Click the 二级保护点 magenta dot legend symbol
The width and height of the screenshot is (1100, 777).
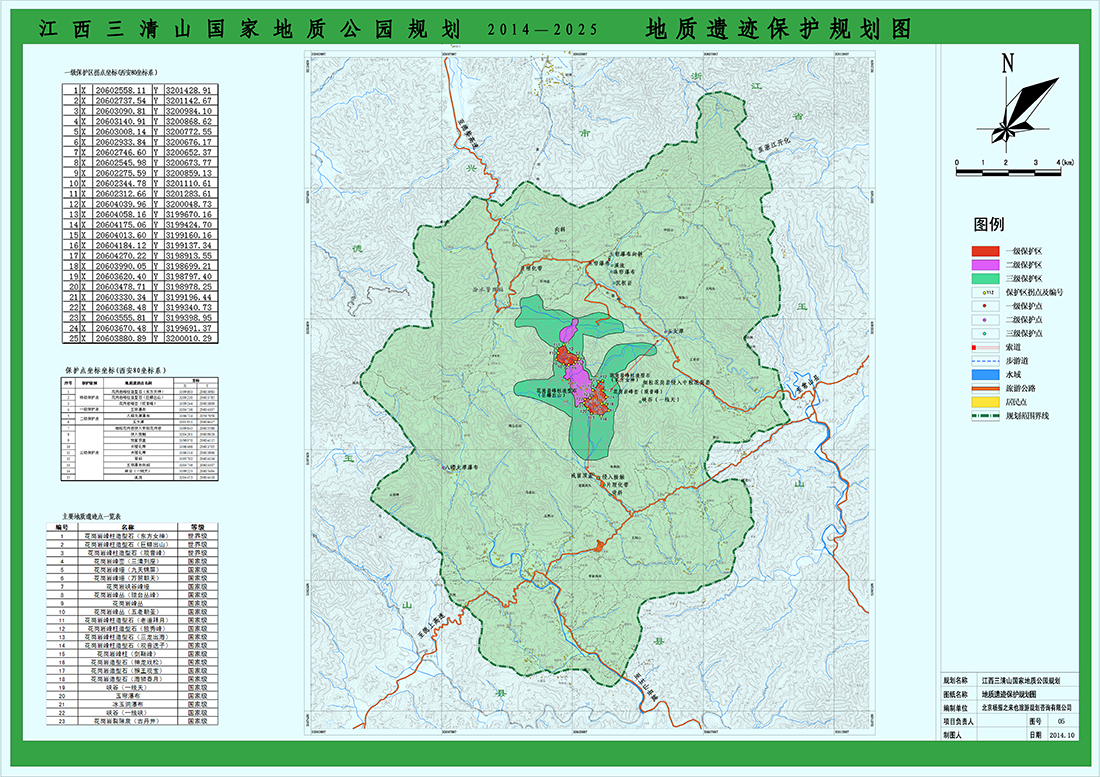(984, 320)
